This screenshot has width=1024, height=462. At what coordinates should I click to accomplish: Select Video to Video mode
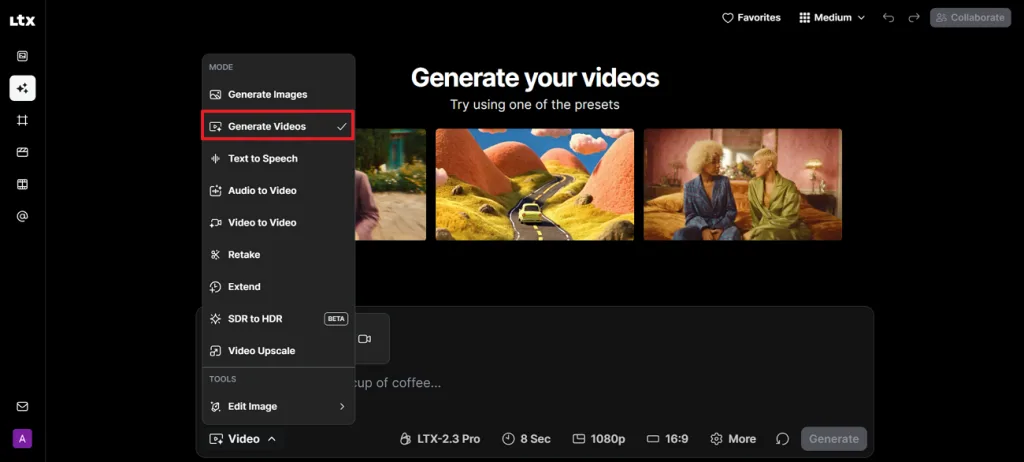click(x=278, y=223)
